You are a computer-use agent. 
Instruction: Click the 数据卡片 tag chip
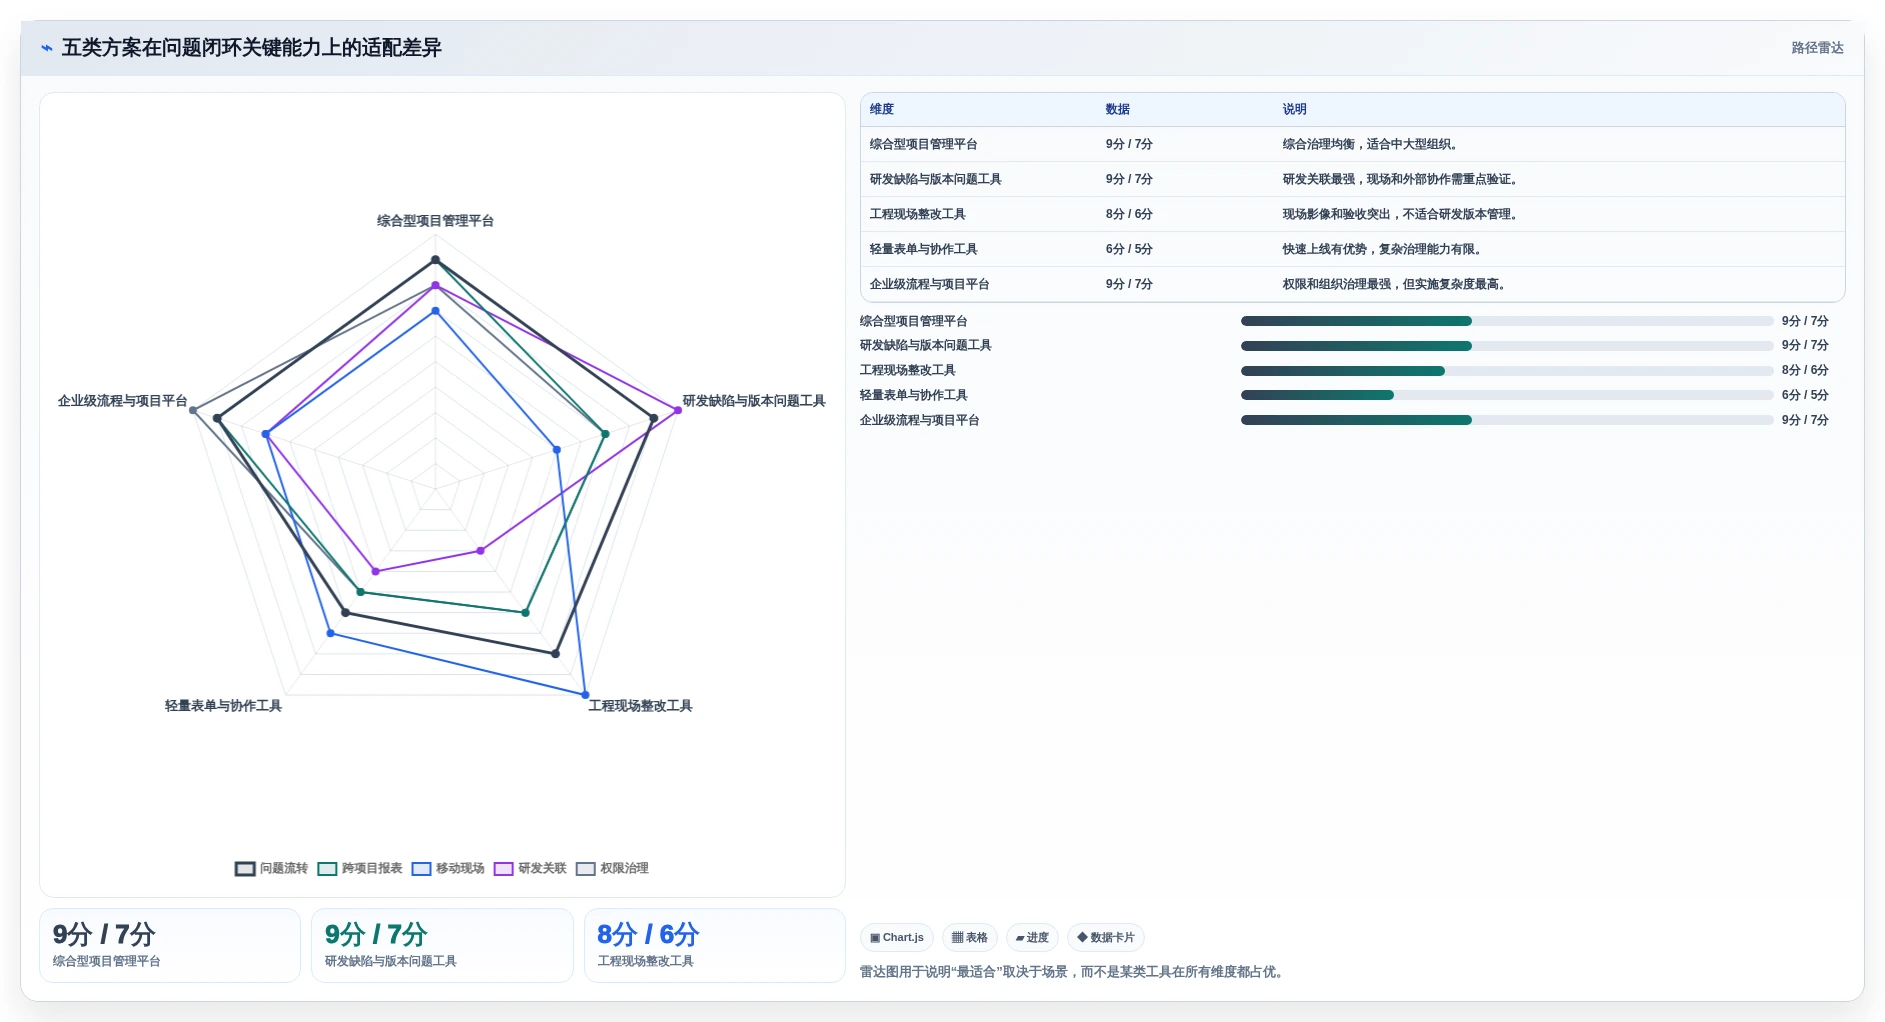(x=1106, y=937)
